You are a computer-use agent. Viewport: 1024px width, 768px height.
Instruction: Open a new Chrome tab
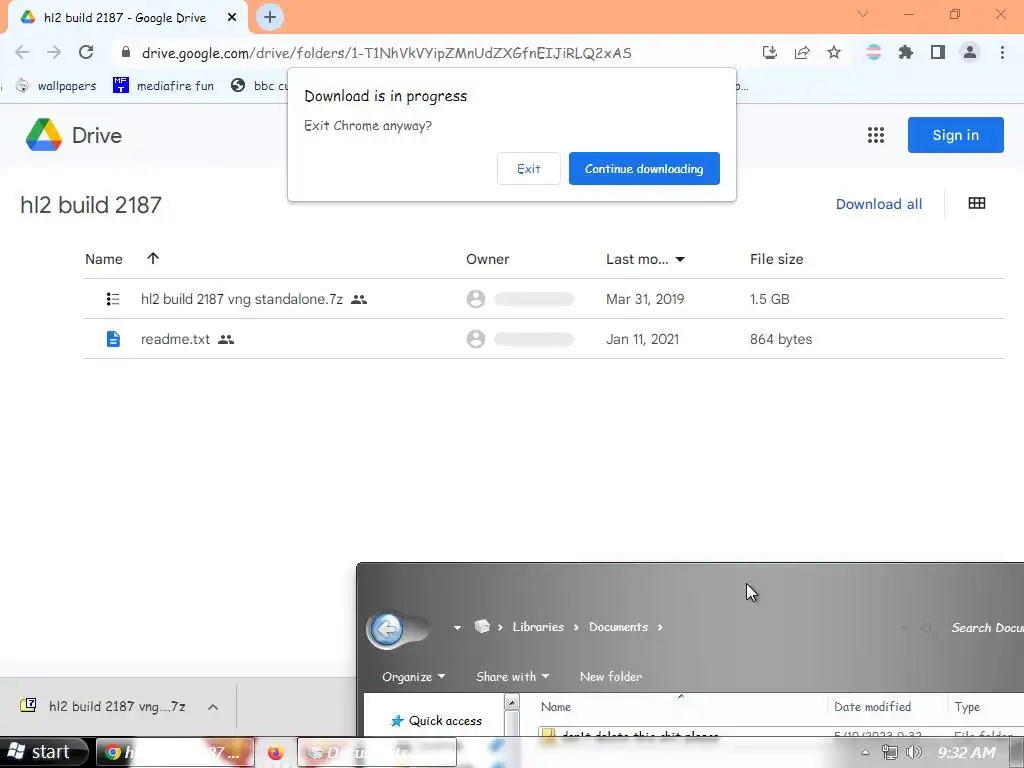[270, 17]
